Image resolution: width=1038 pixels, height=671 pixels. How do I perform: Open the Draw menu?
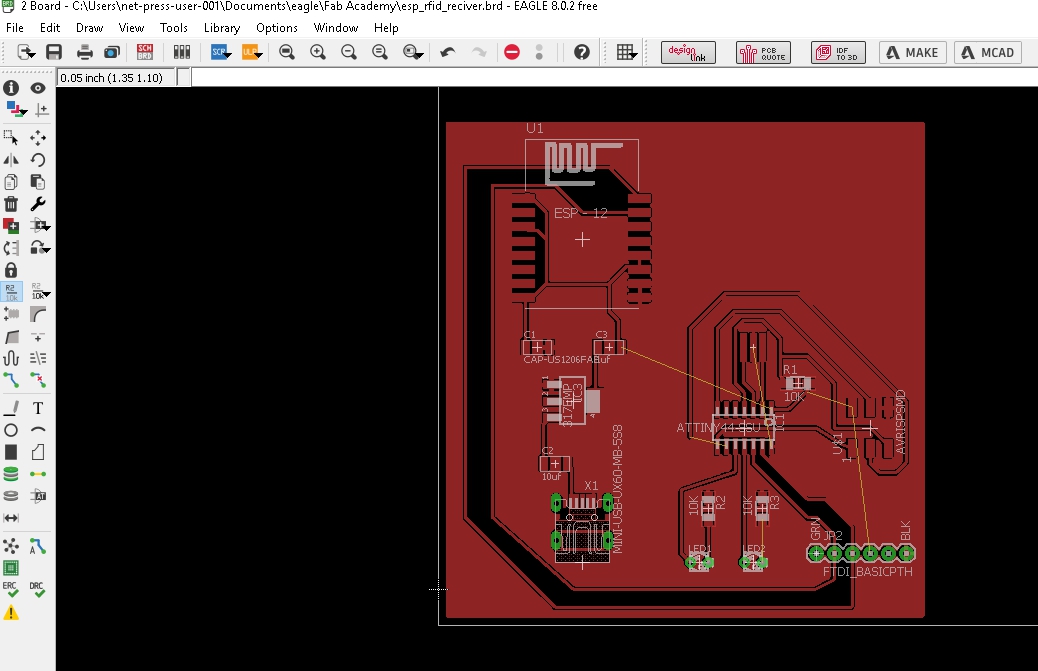tap(89, 28)
